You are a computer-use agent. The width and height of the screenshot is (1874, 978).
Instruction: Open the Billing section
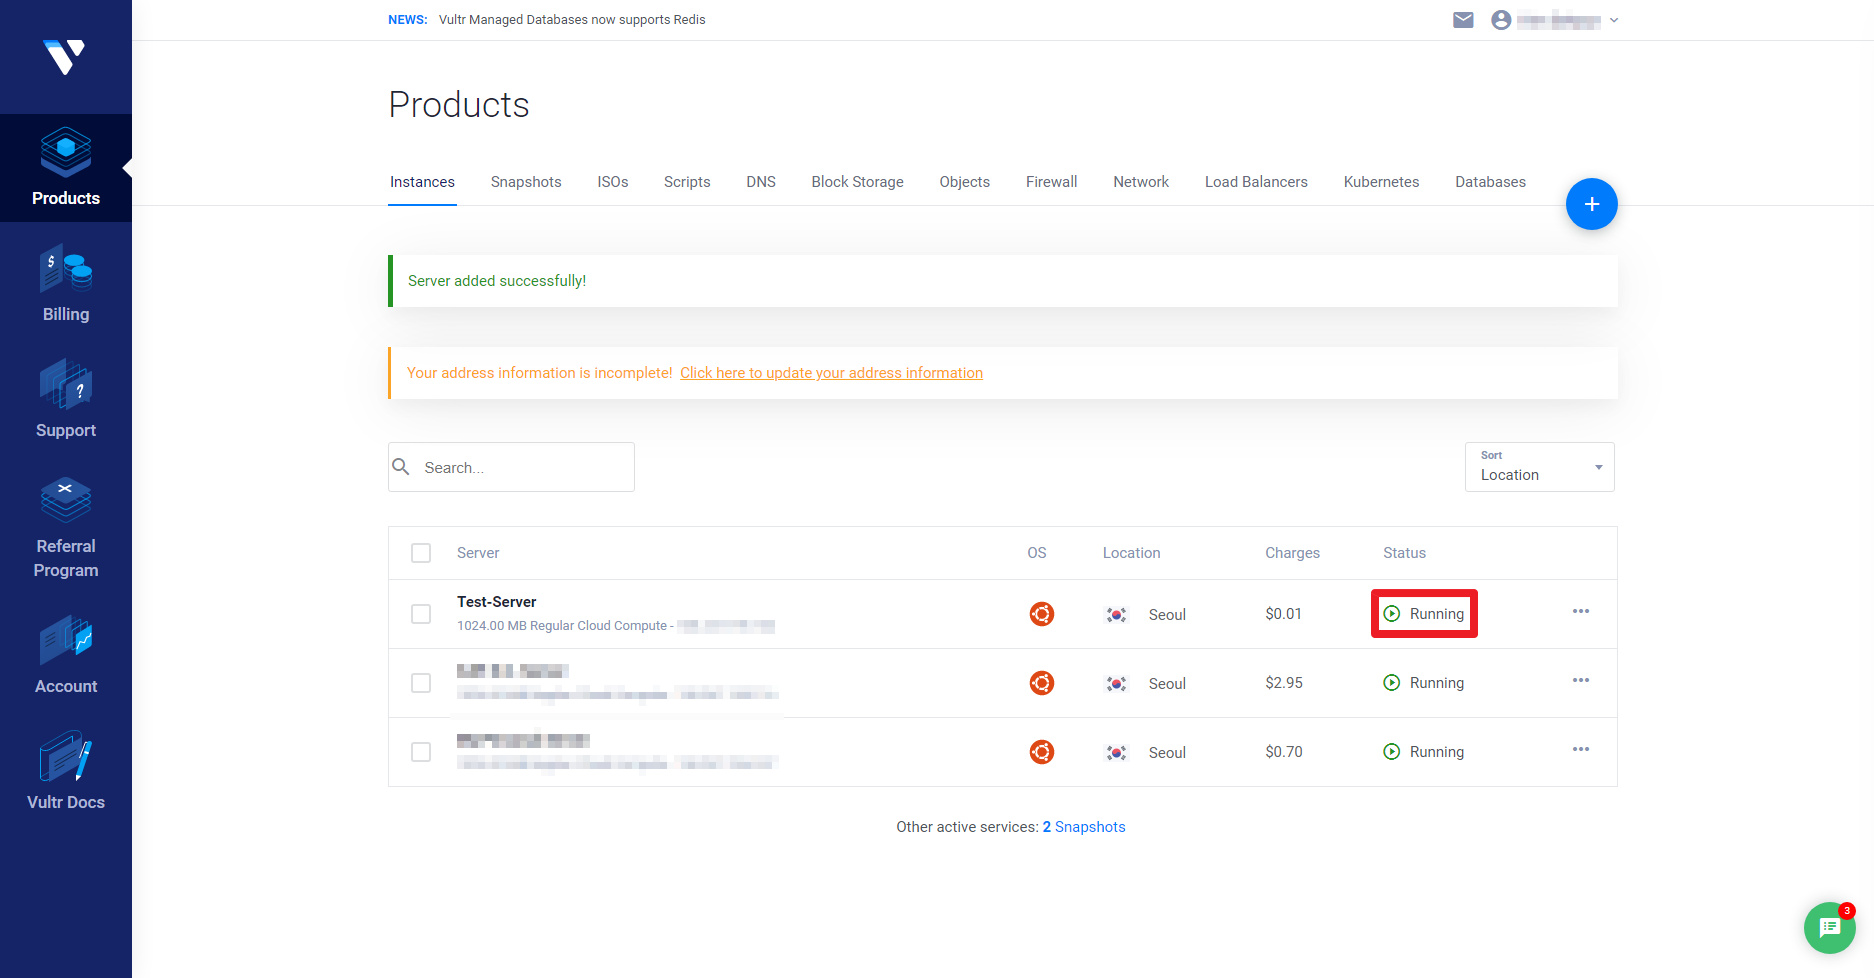[66, 284]
